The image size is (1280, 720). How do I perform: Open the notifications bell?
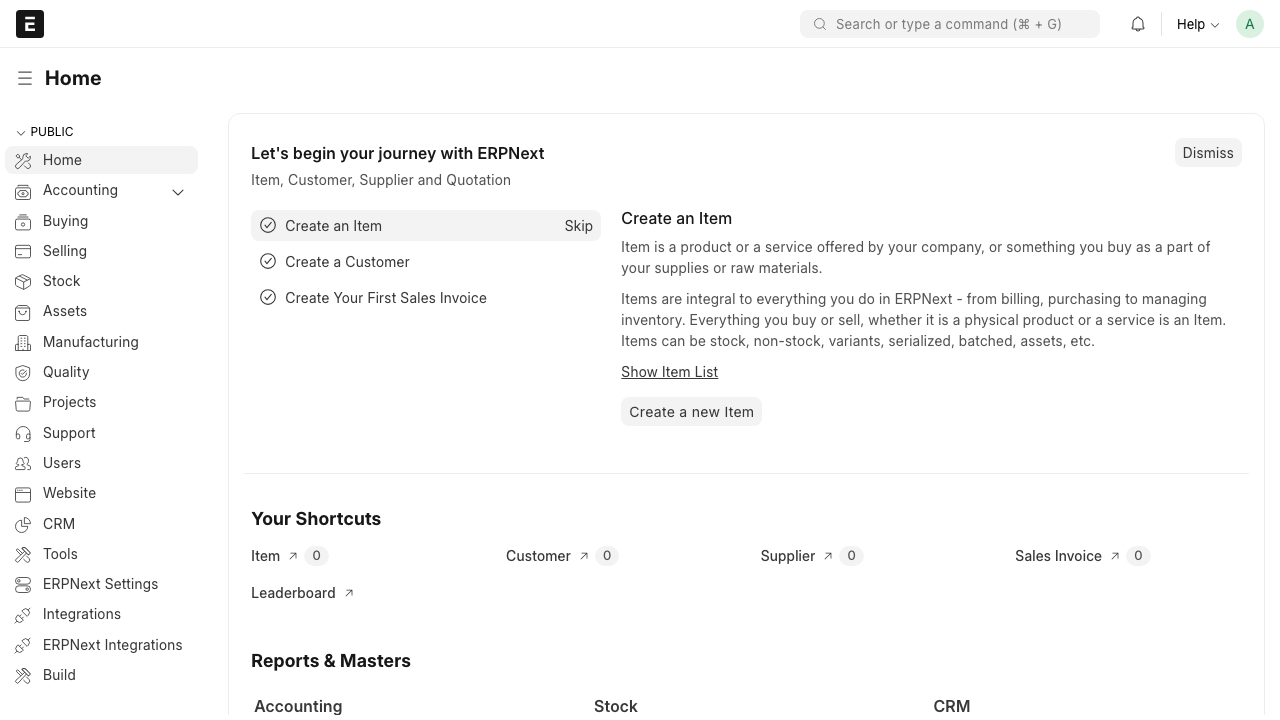tap(1138, 24)
